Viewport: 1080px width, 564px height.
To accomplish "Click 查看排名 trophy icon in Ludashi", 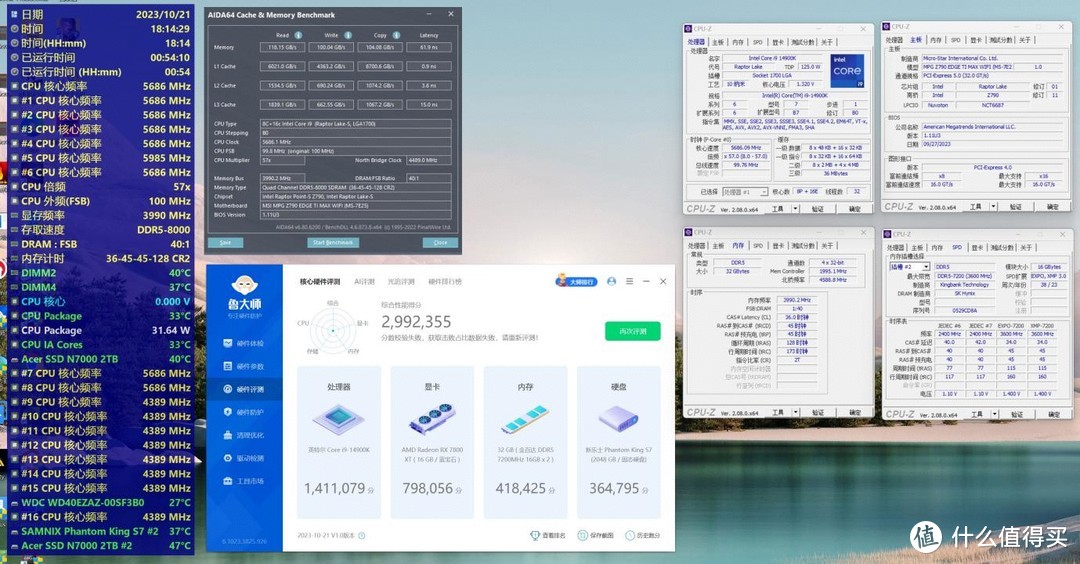I will click(535, 535).
